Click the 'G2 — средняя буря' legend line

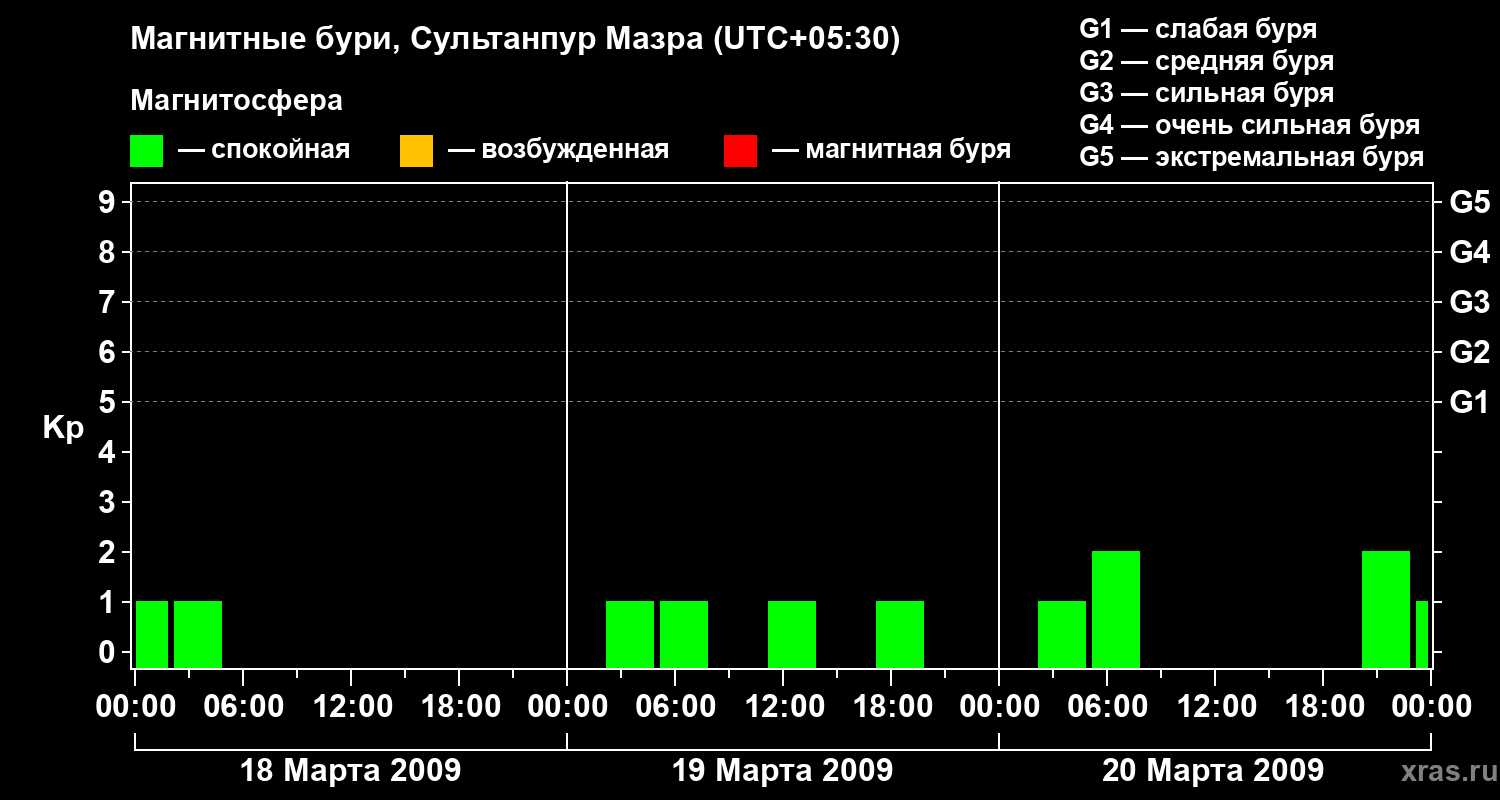1207,61
